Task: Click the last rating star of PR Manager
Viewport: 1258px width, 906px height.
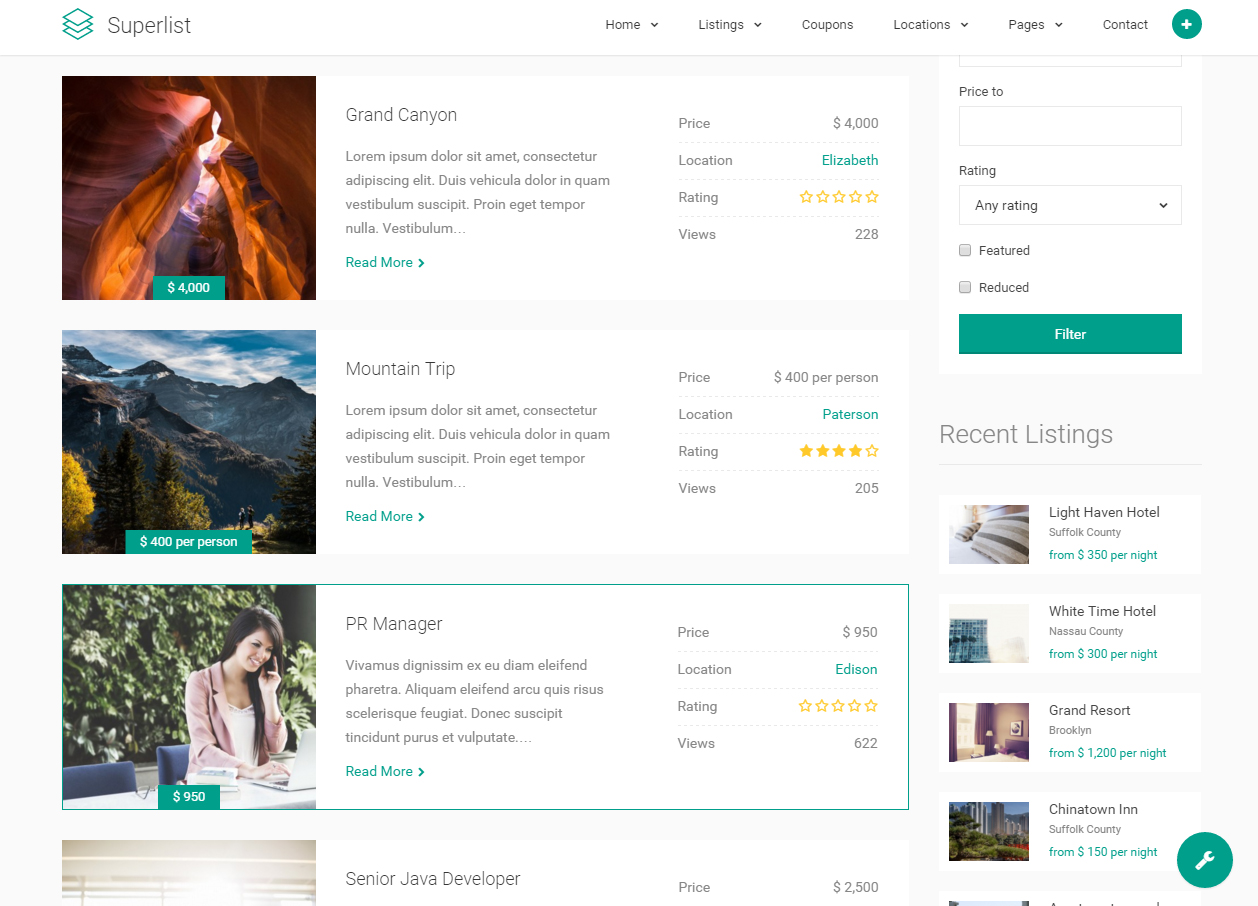Action: [x=871, y=706]
